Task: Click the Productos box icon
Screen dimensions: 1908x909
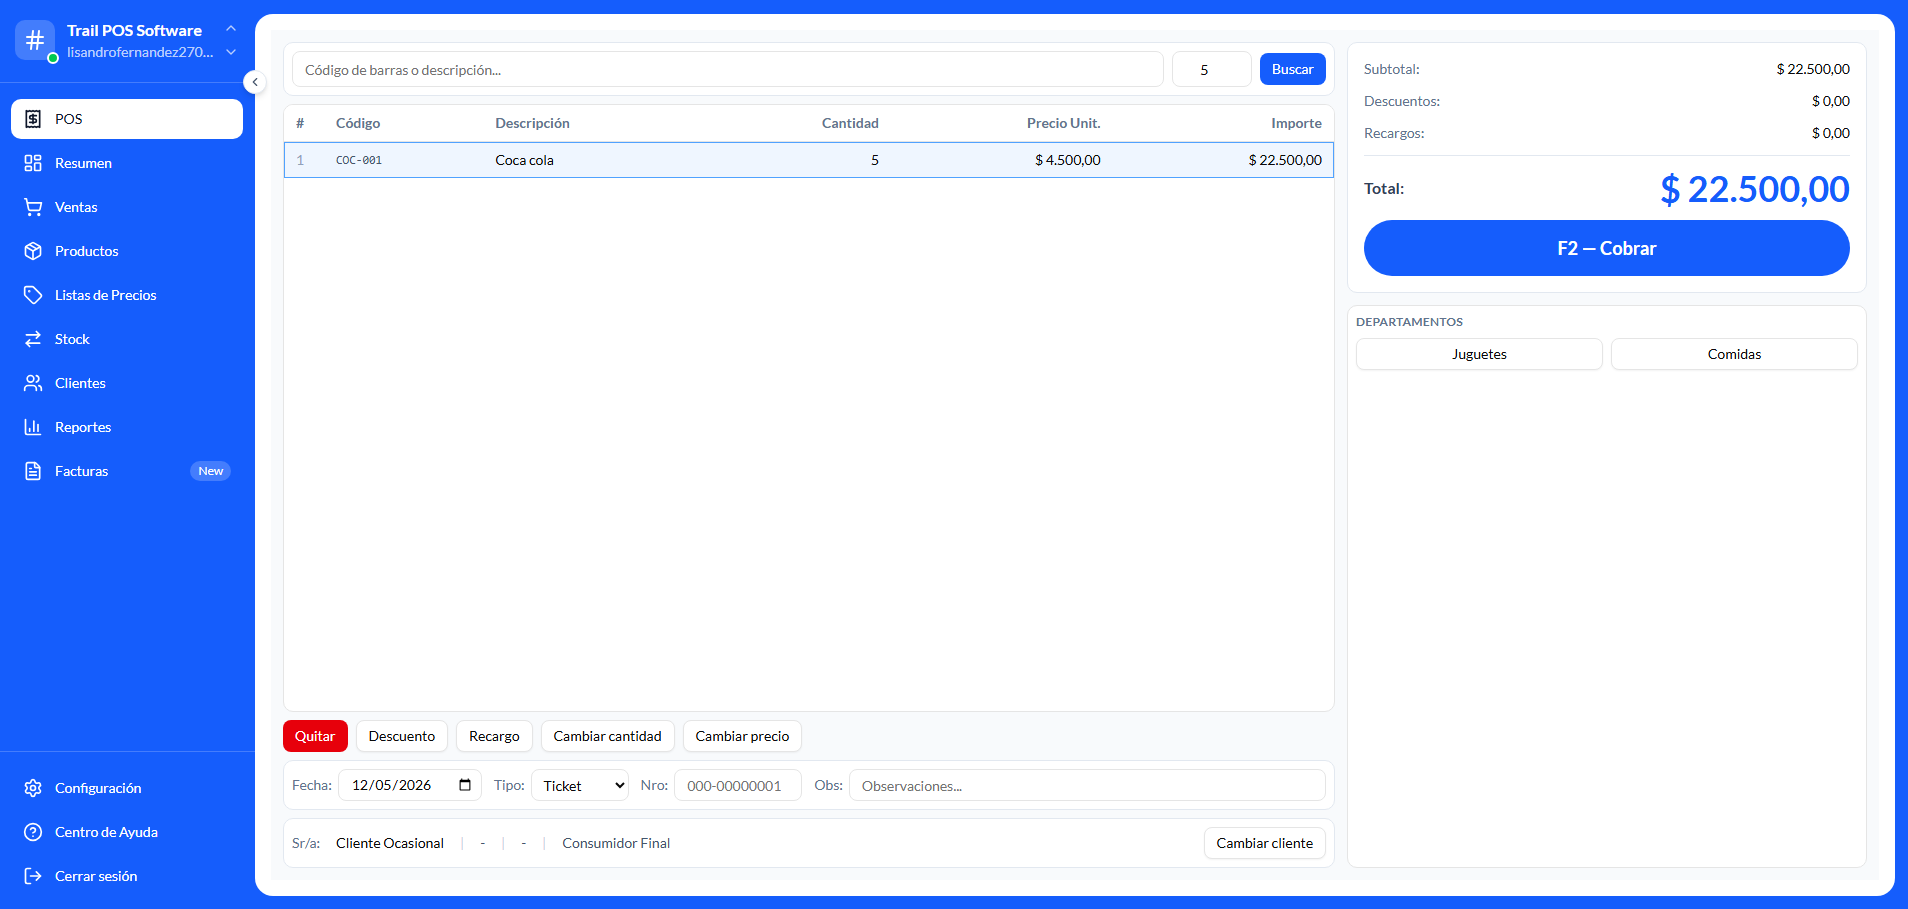Action: (x=33, y=251)
